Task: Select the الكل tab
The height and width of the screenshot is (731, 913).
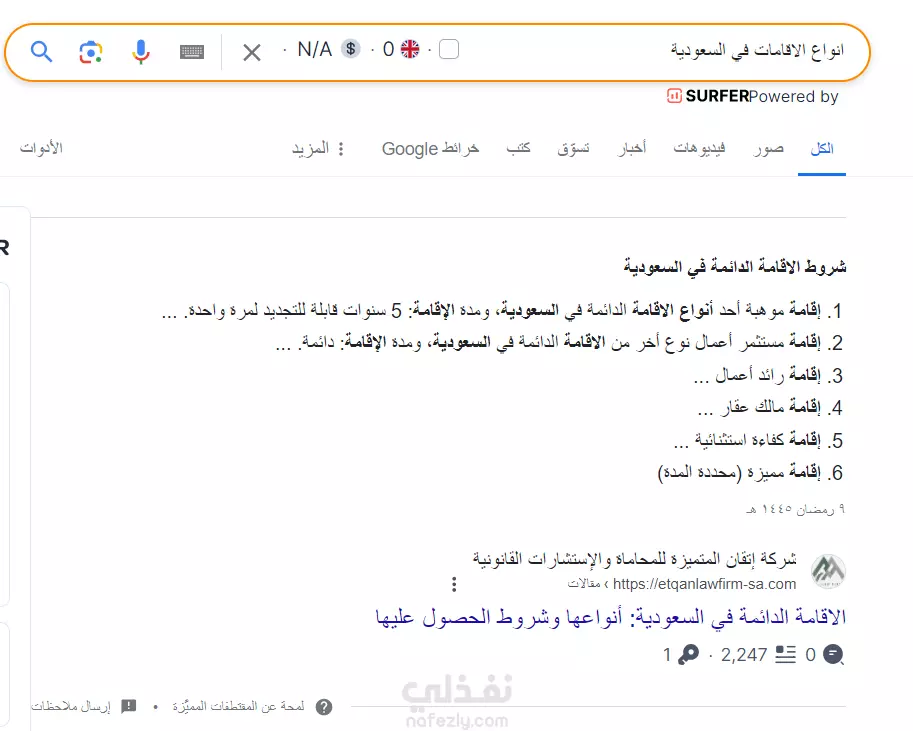Action: click(822, 149)
